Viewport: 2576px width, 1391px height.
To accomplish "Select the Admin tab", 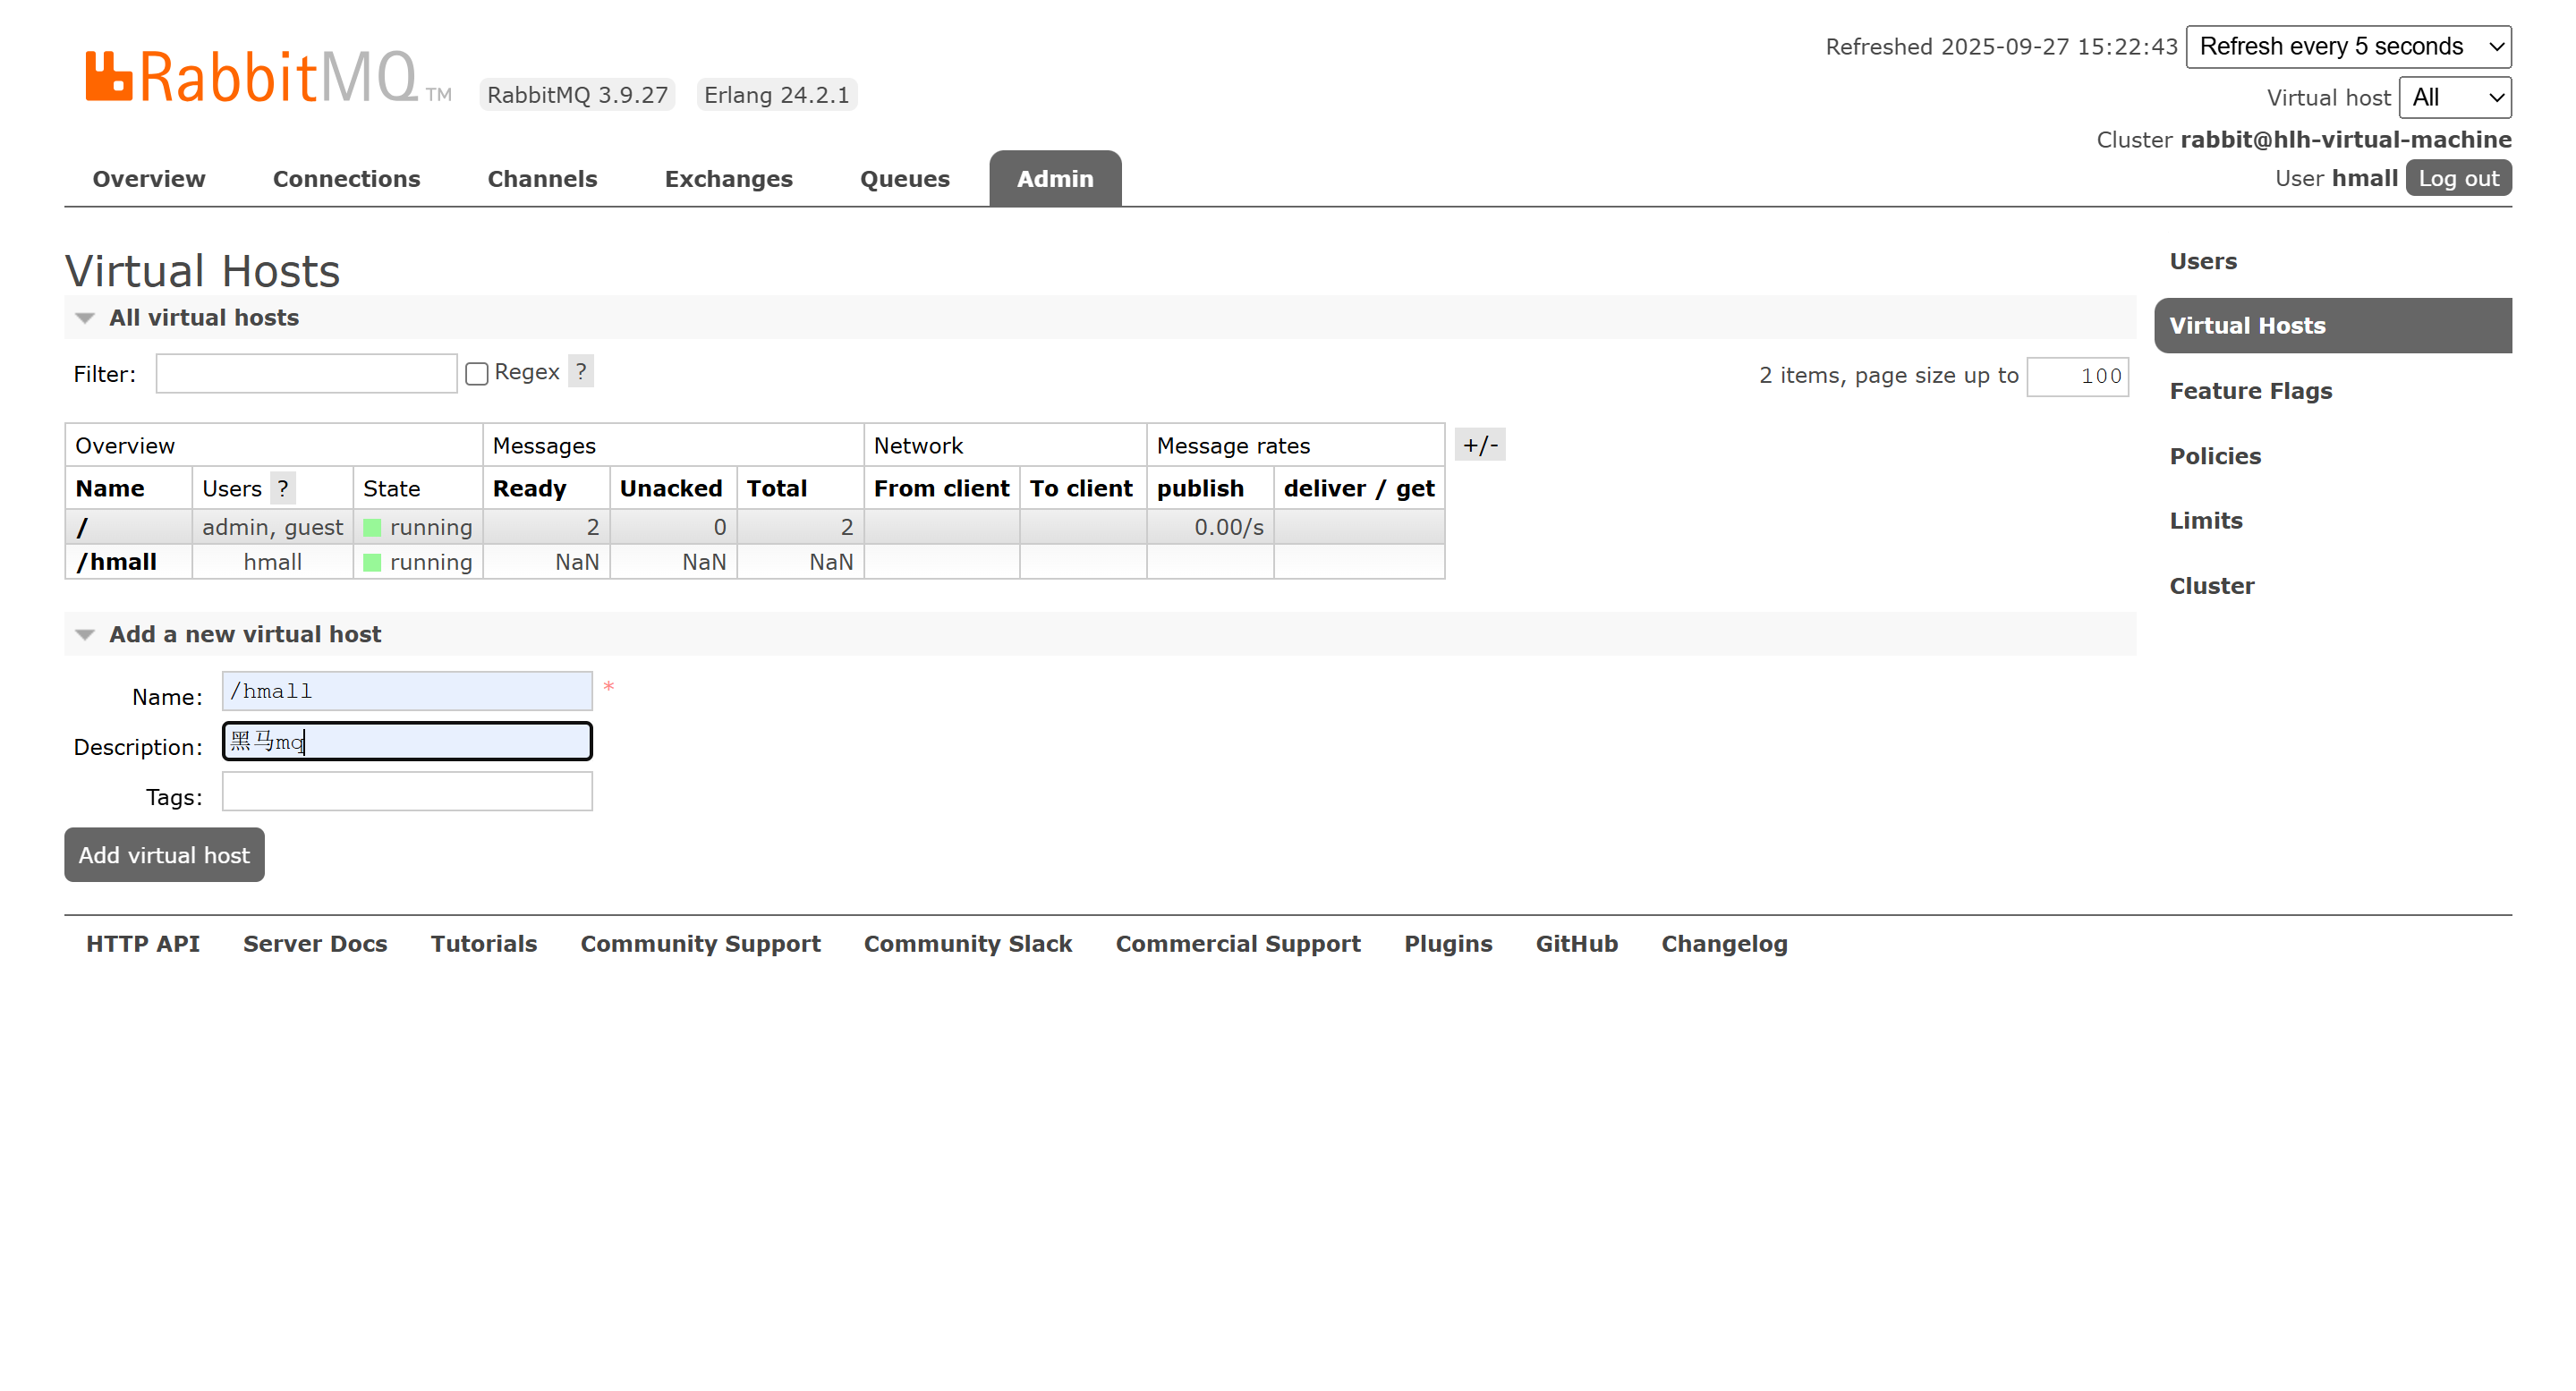I will point(1055,178).
